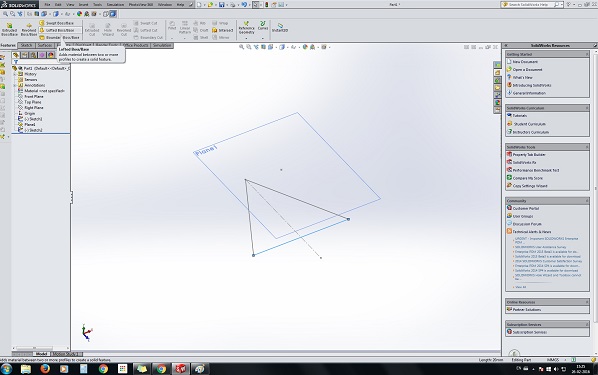The image size is (598, 375).
Task: Open the Discussion Forum link
Action: (x=527, y=224)
